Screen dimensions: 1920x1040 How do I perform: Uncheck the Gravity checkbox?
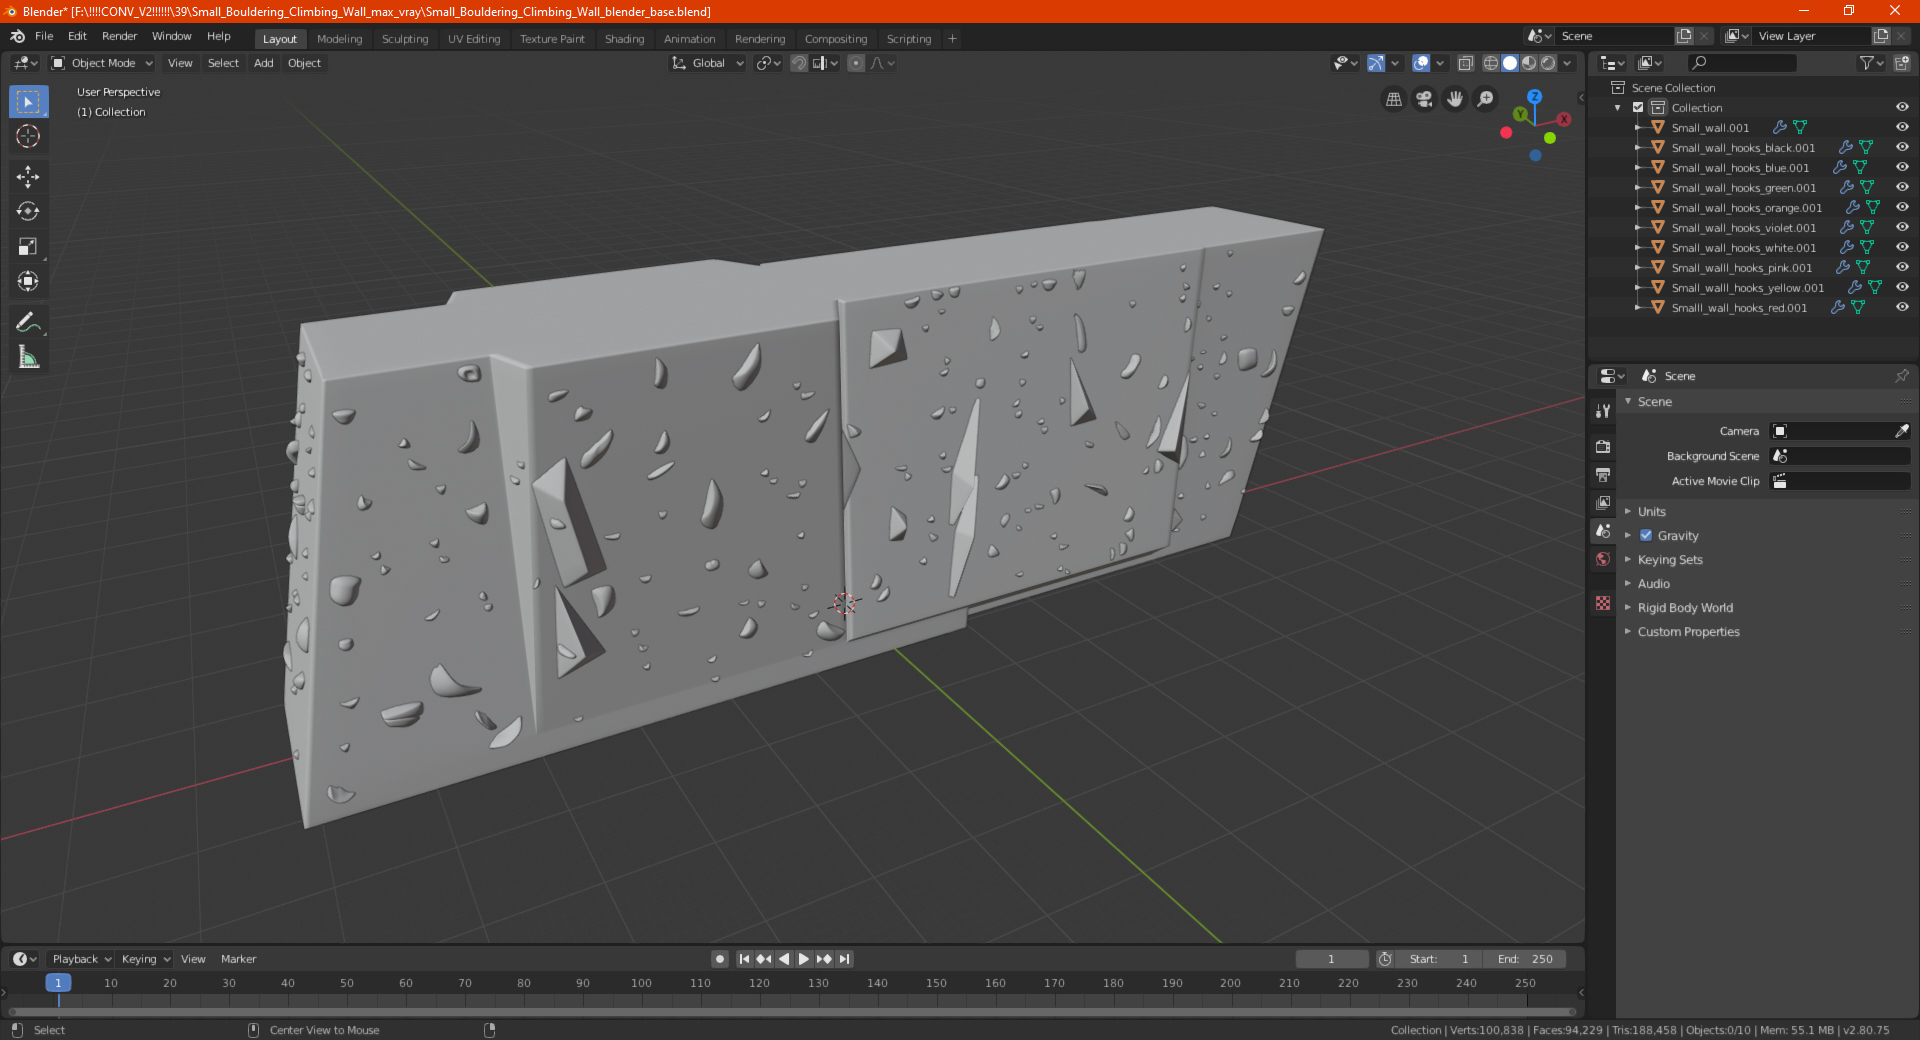1646,535
